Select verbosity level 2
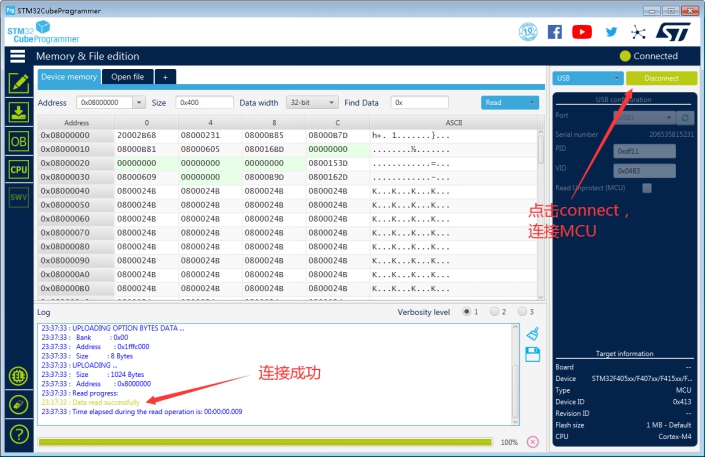The image size is (705, 457). 494,311
